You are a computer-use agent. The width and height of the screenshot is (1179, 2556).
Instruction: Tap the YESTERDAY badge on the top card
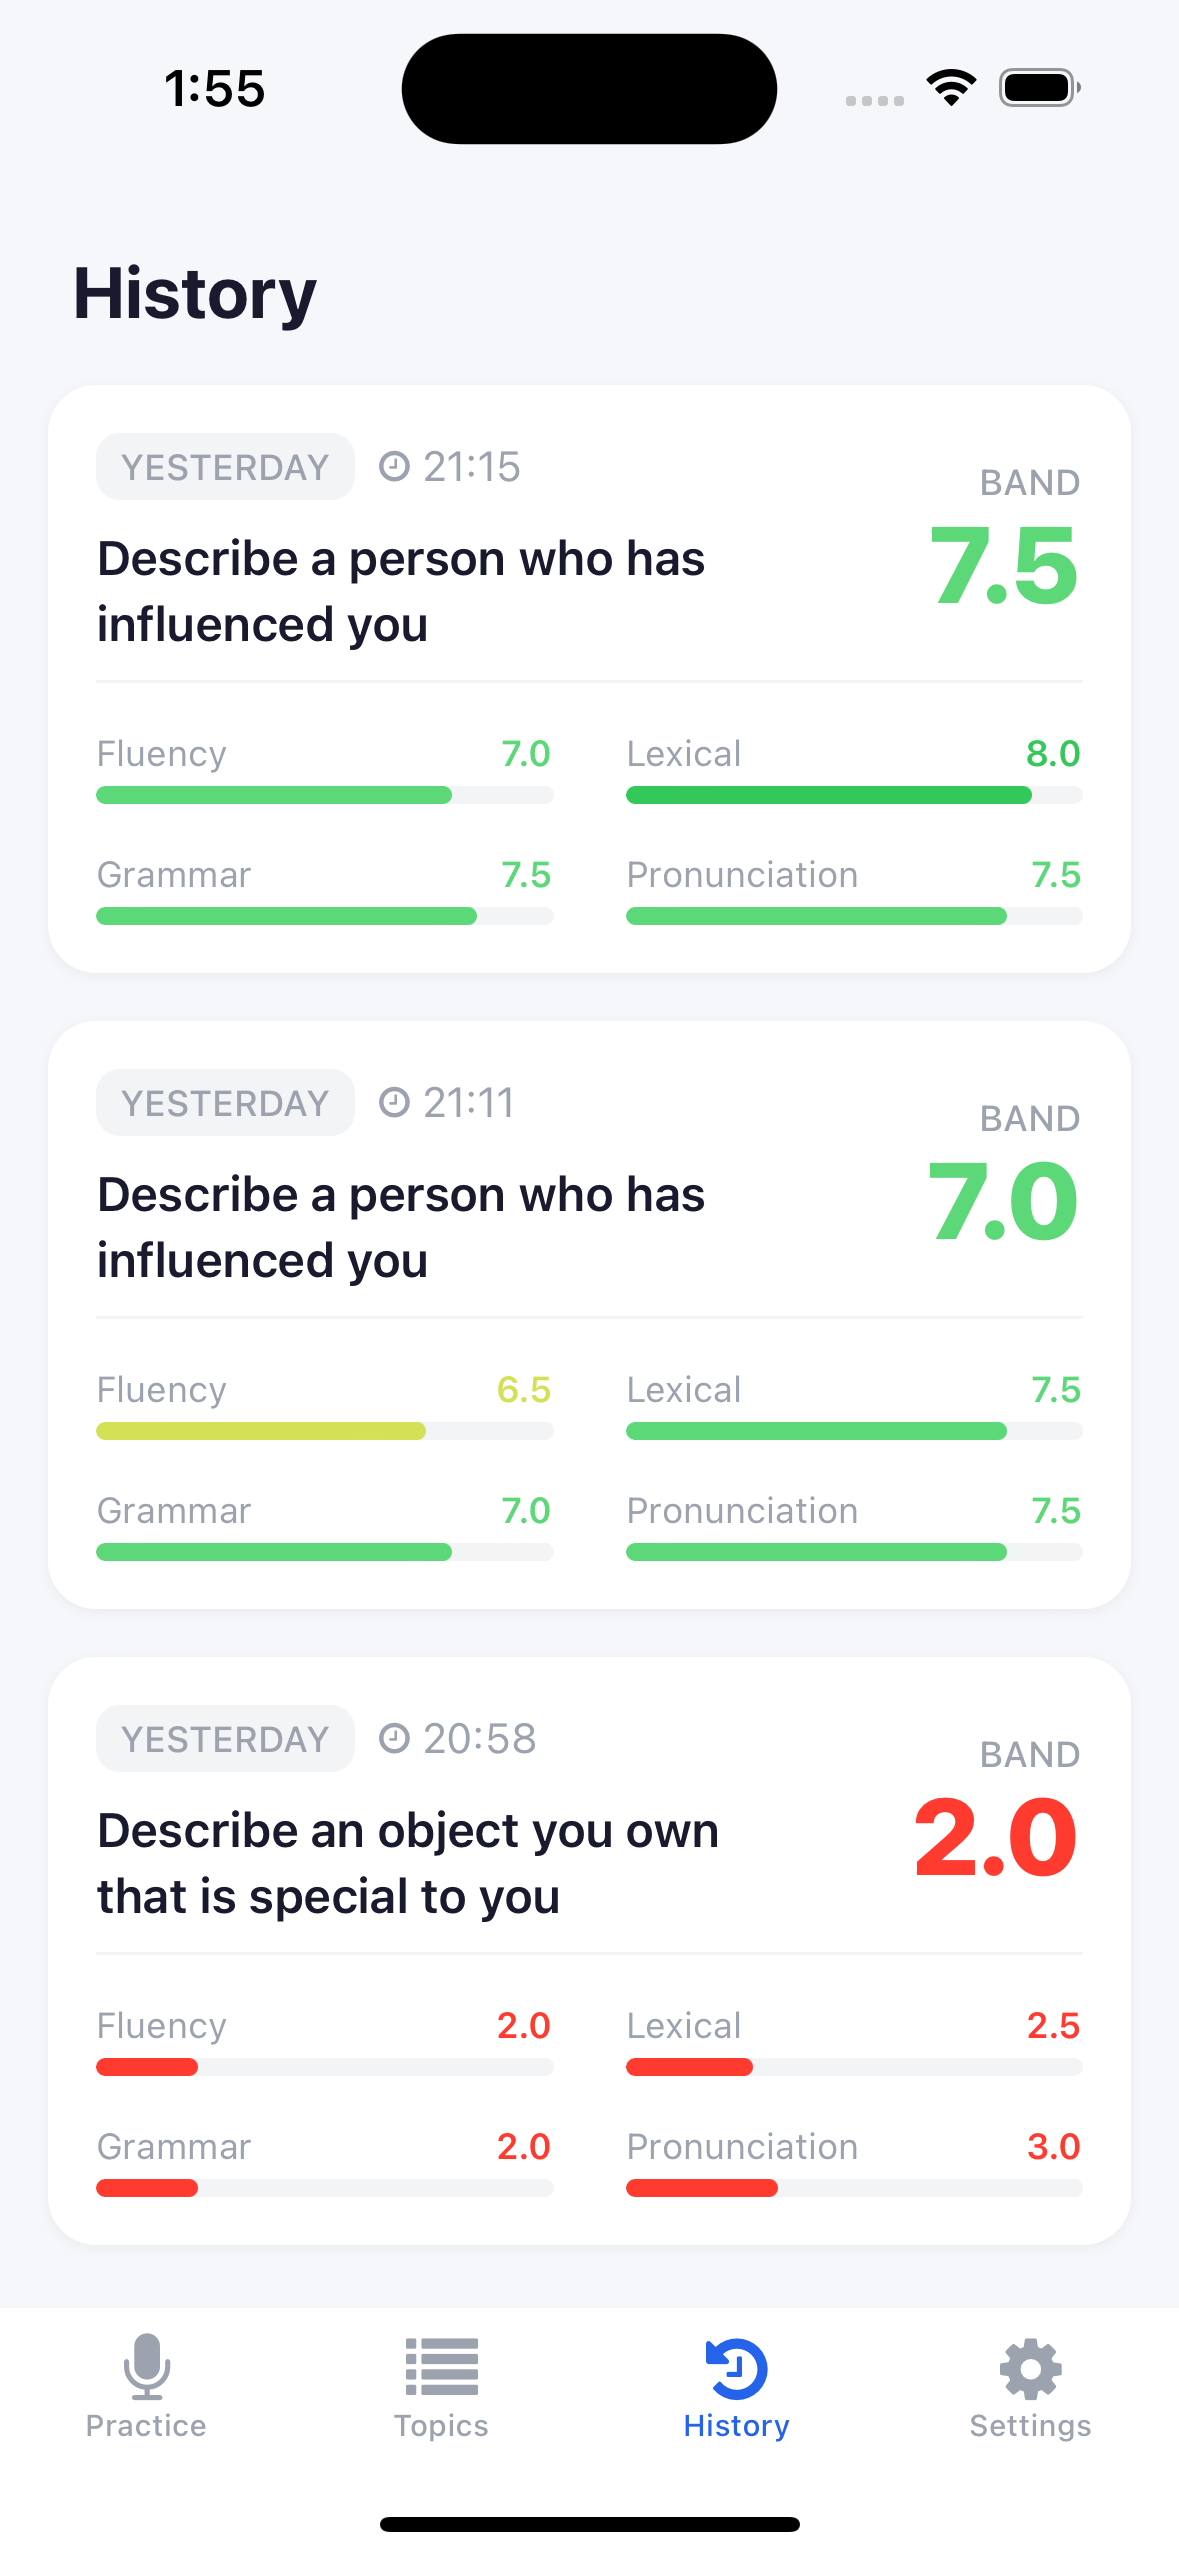pyautogui.click(x=224, y=465)
